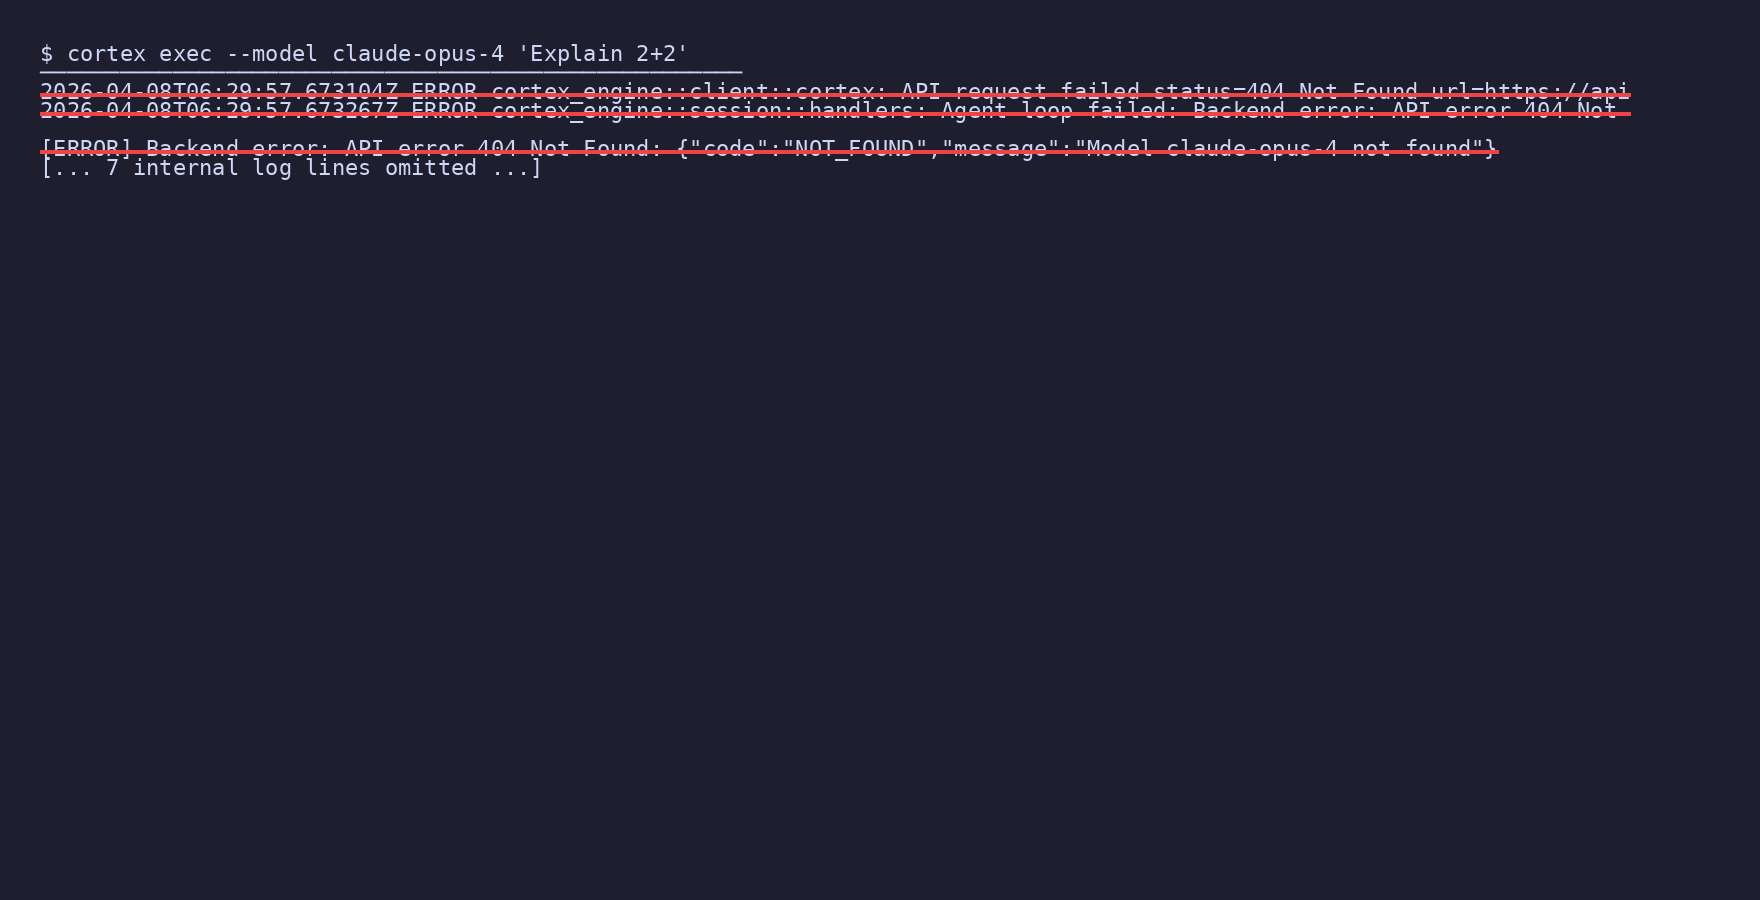The image size is (1760, 900).
Task: Click the [ERROR] tag on the third line
Action: coord(87,149)
